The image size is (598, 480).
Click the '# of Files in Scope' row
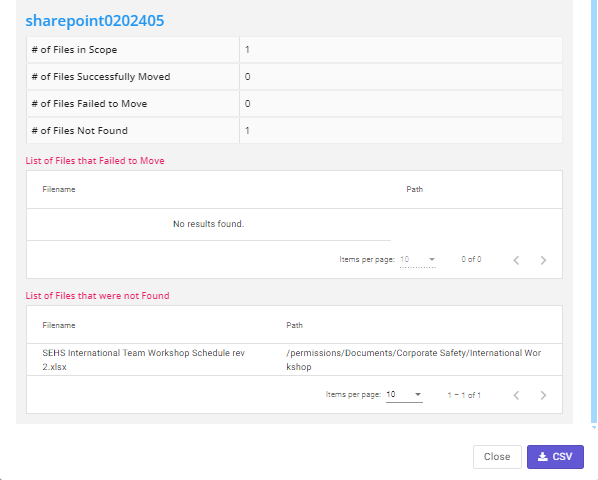click(x=294, y=50)
